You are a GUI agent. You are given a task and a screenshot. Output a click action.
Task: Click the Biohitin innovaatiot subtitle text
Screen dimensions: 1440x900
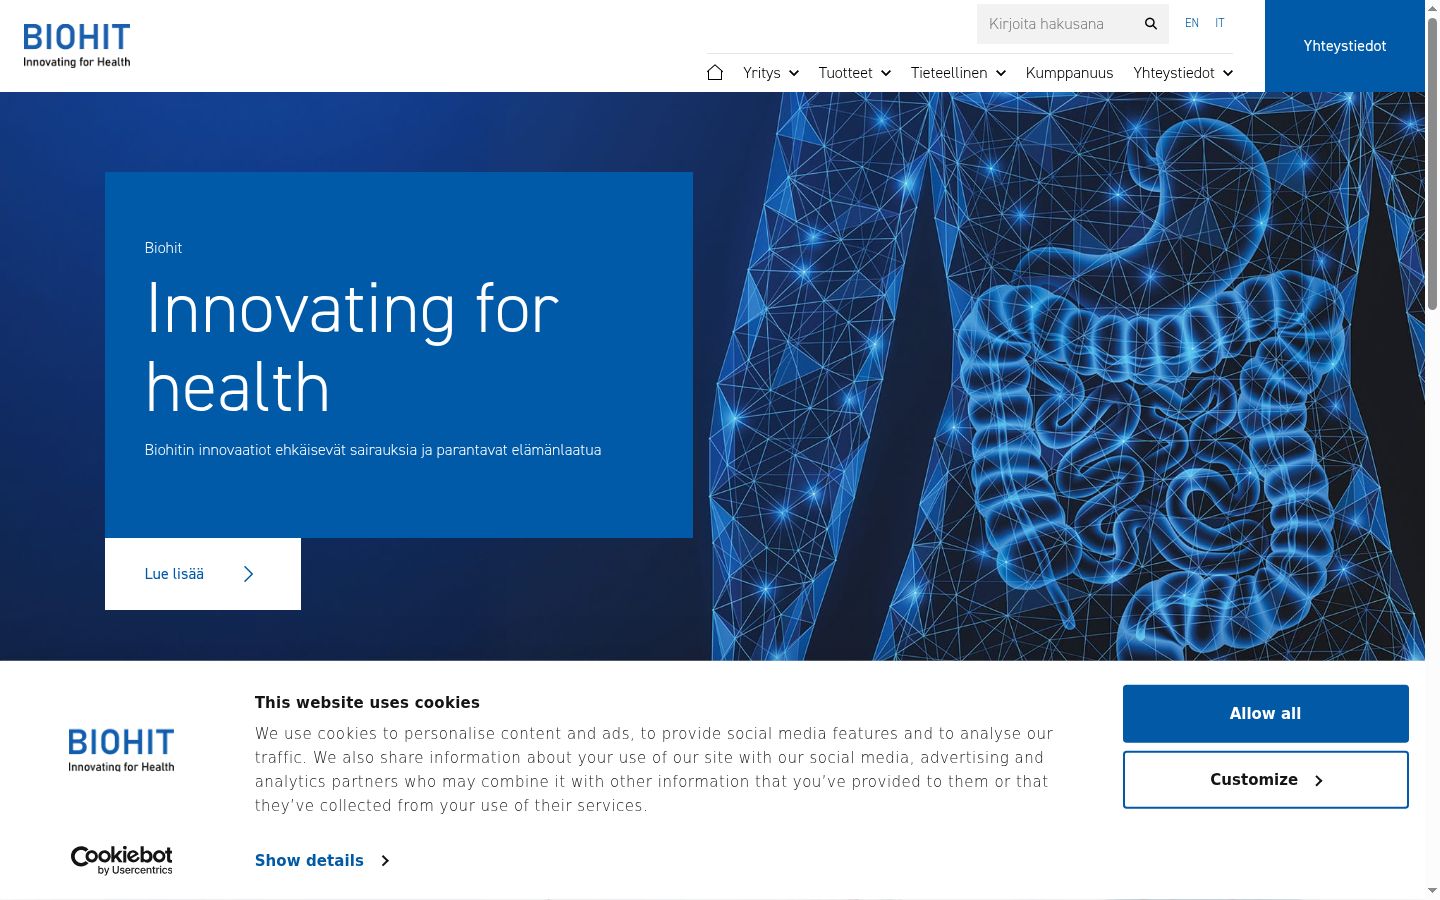(373, 450)
